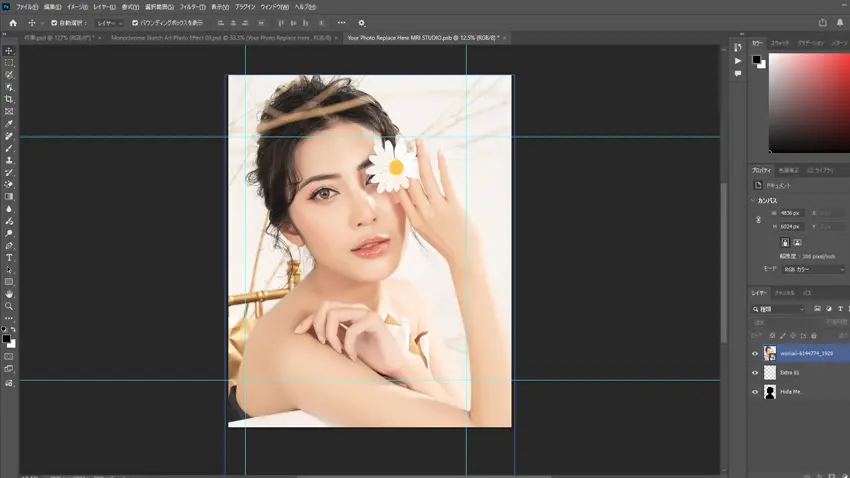Hide the Hide Me layer

pyautogui.click(x=755, y=392)
